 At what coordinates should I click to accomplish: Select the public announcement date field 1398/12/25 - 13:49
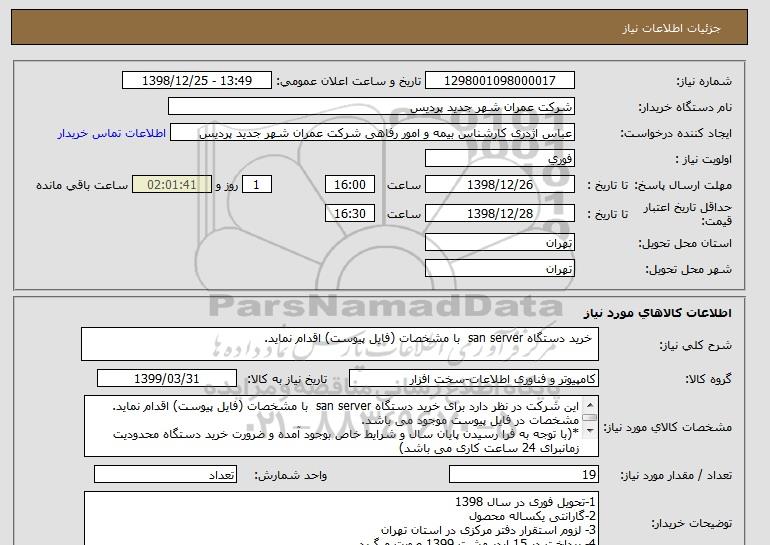click(196, 81)
